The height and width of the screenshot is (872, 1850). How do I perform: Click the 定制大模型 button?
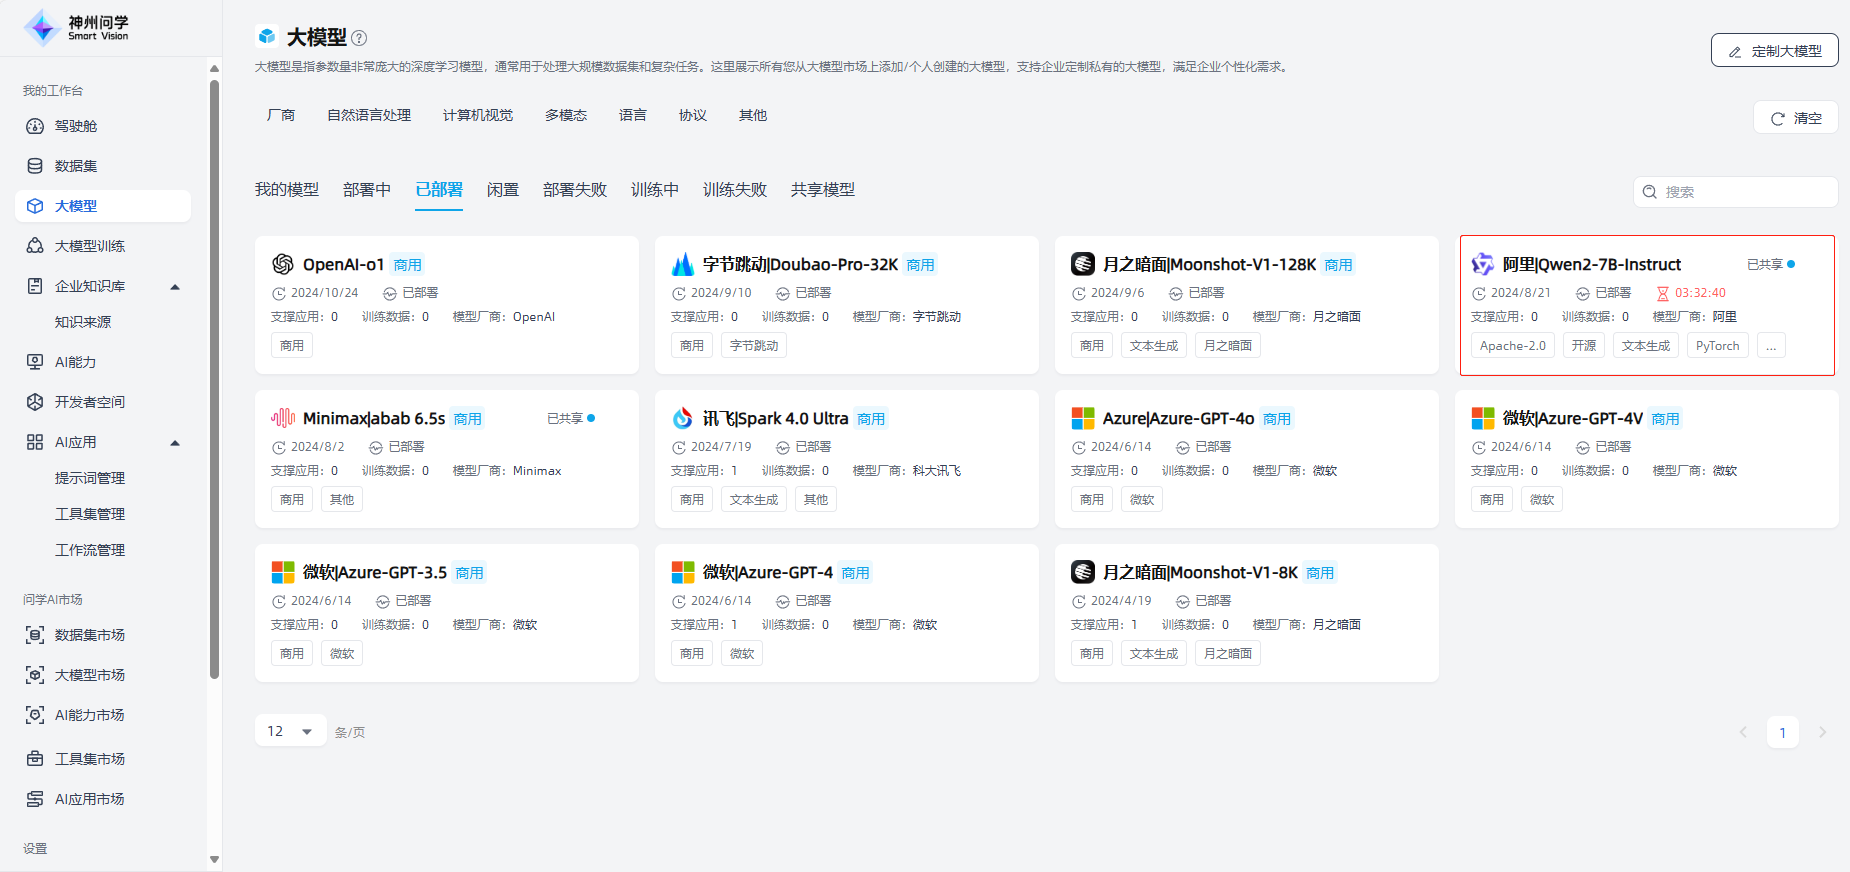tap(1774, 51)
